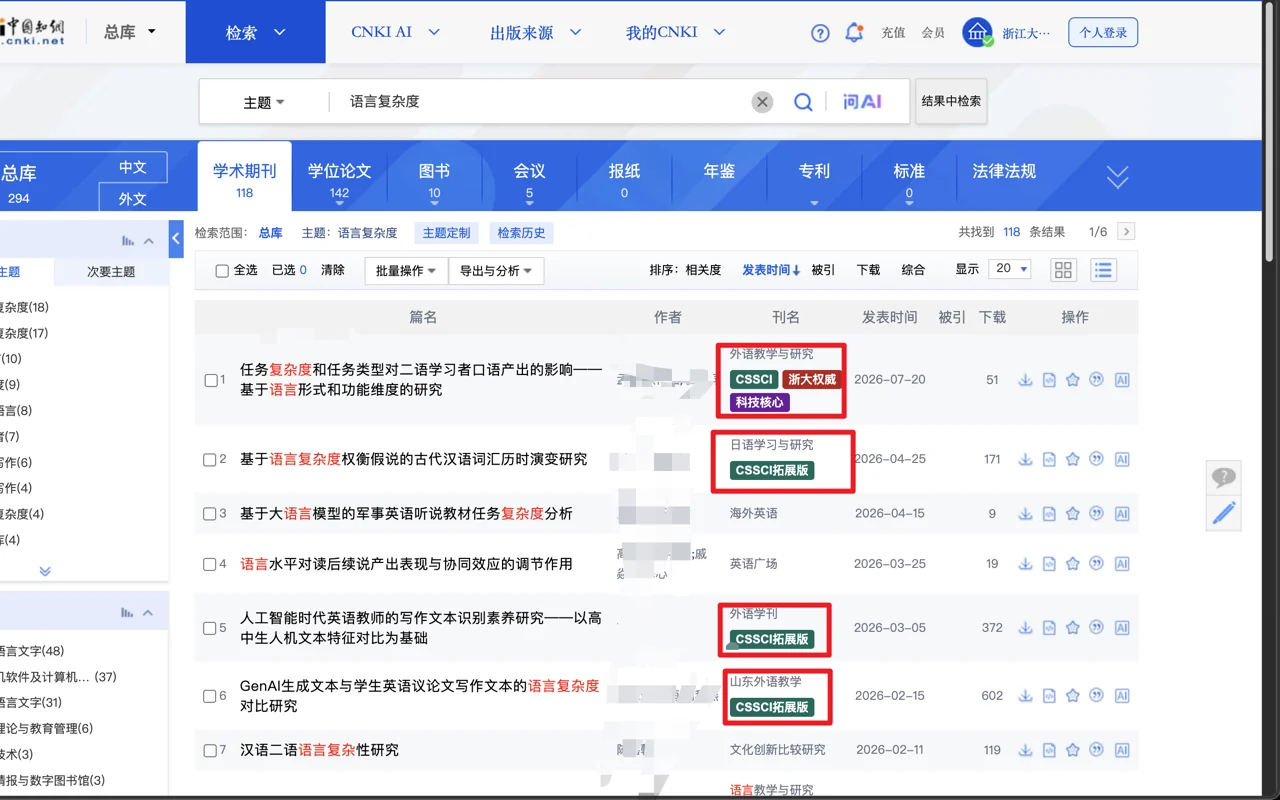Open the CNKI AI menu
The width and height of the screenshot is (1280, 800).
[396, 32]
